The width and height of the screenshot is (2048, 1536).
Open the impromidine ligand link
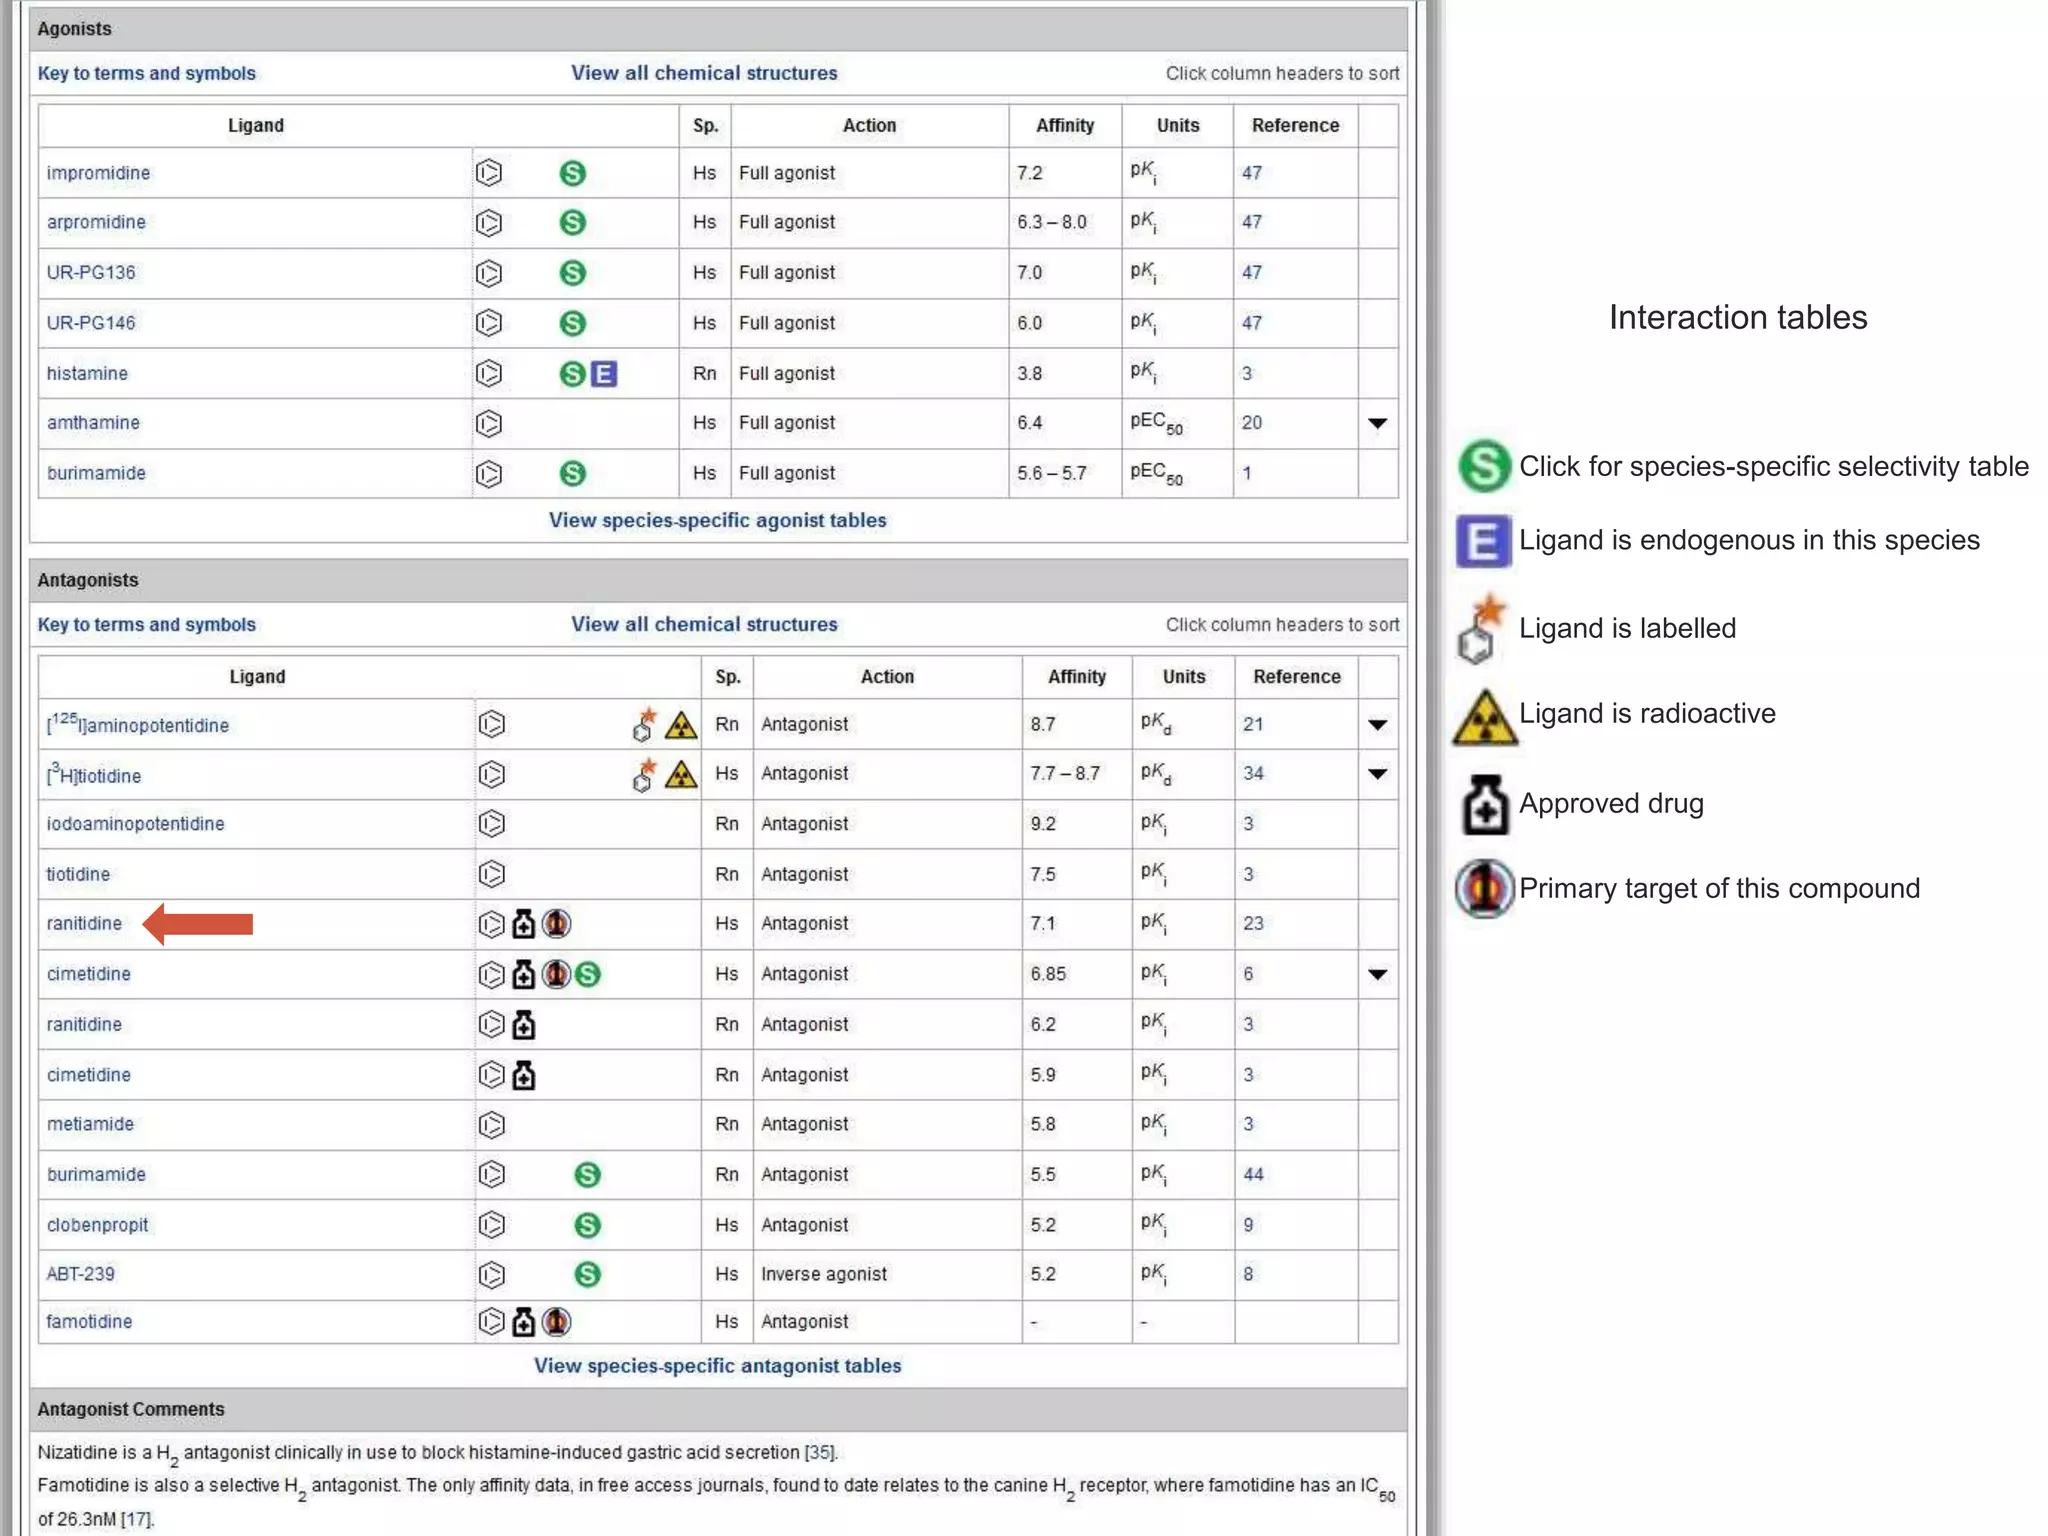[98, 173]
